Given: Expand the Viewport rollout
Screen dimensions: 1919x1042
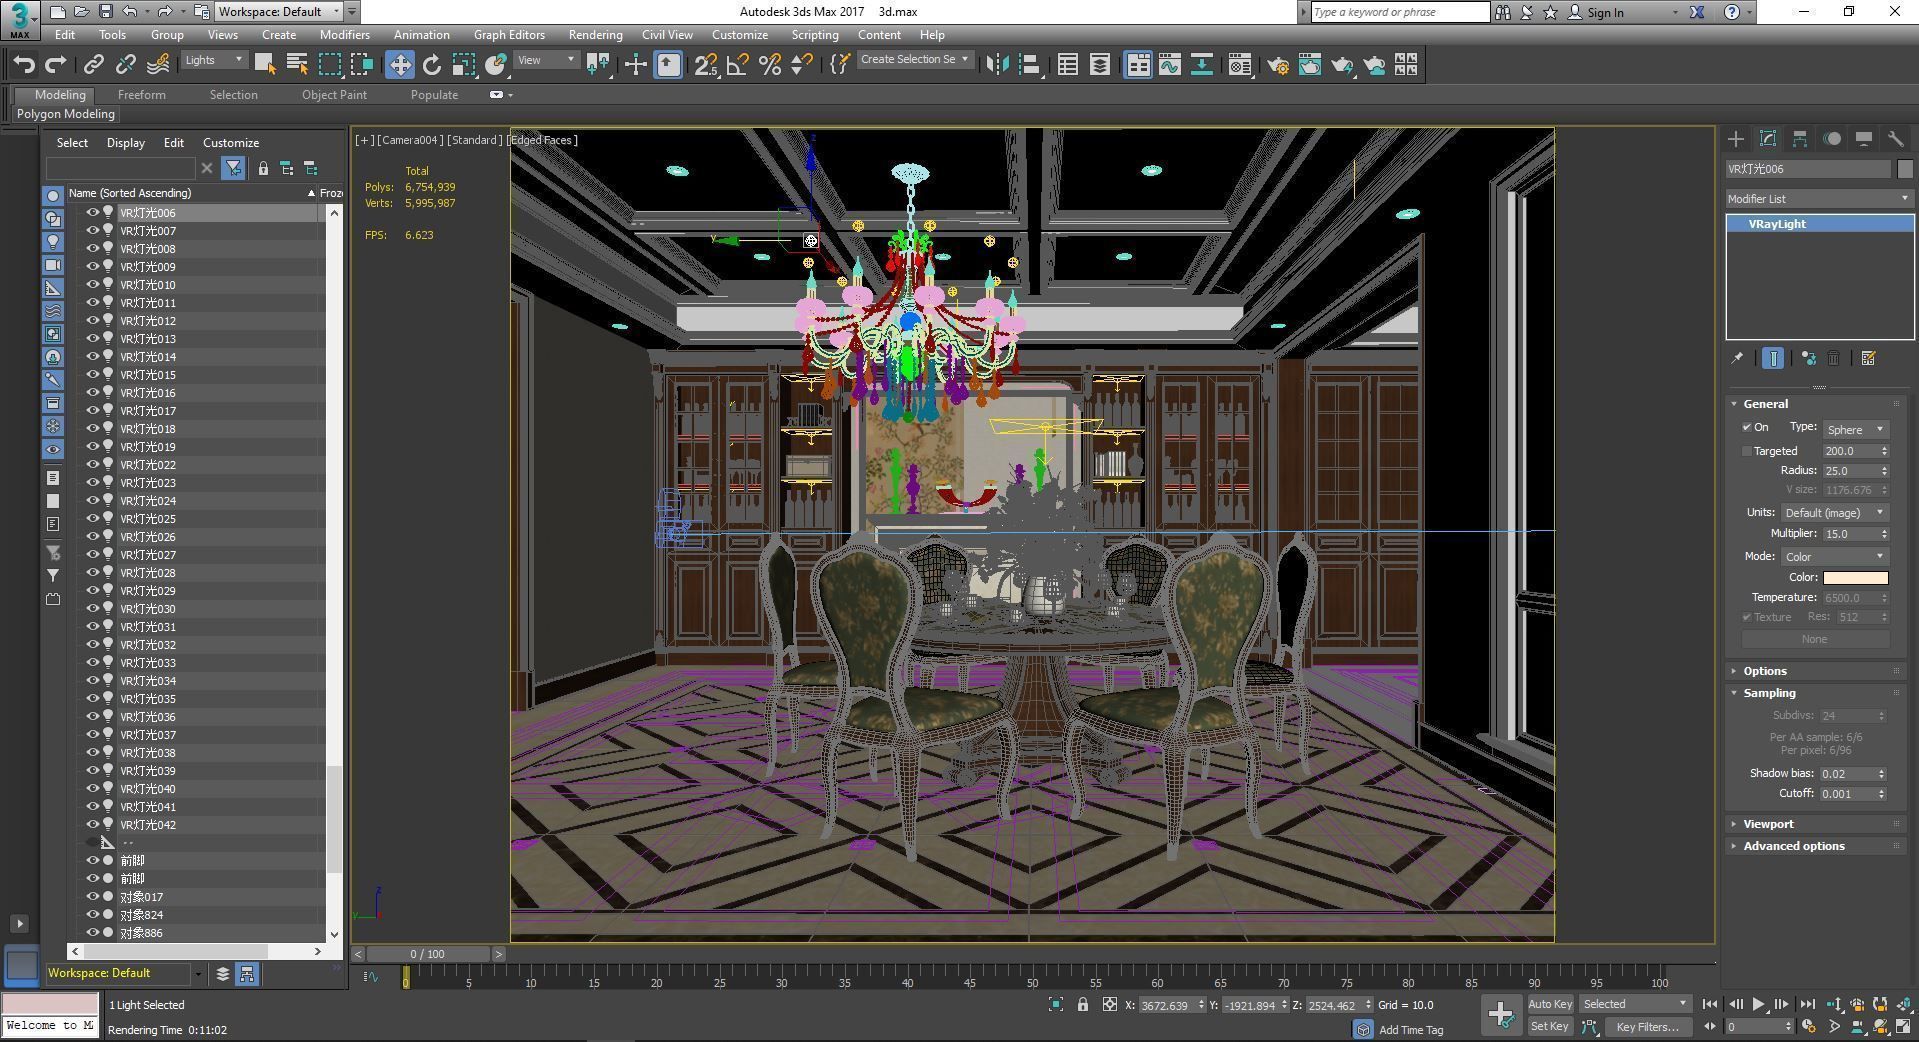Looking at the screenshot, I should 1768,824.
